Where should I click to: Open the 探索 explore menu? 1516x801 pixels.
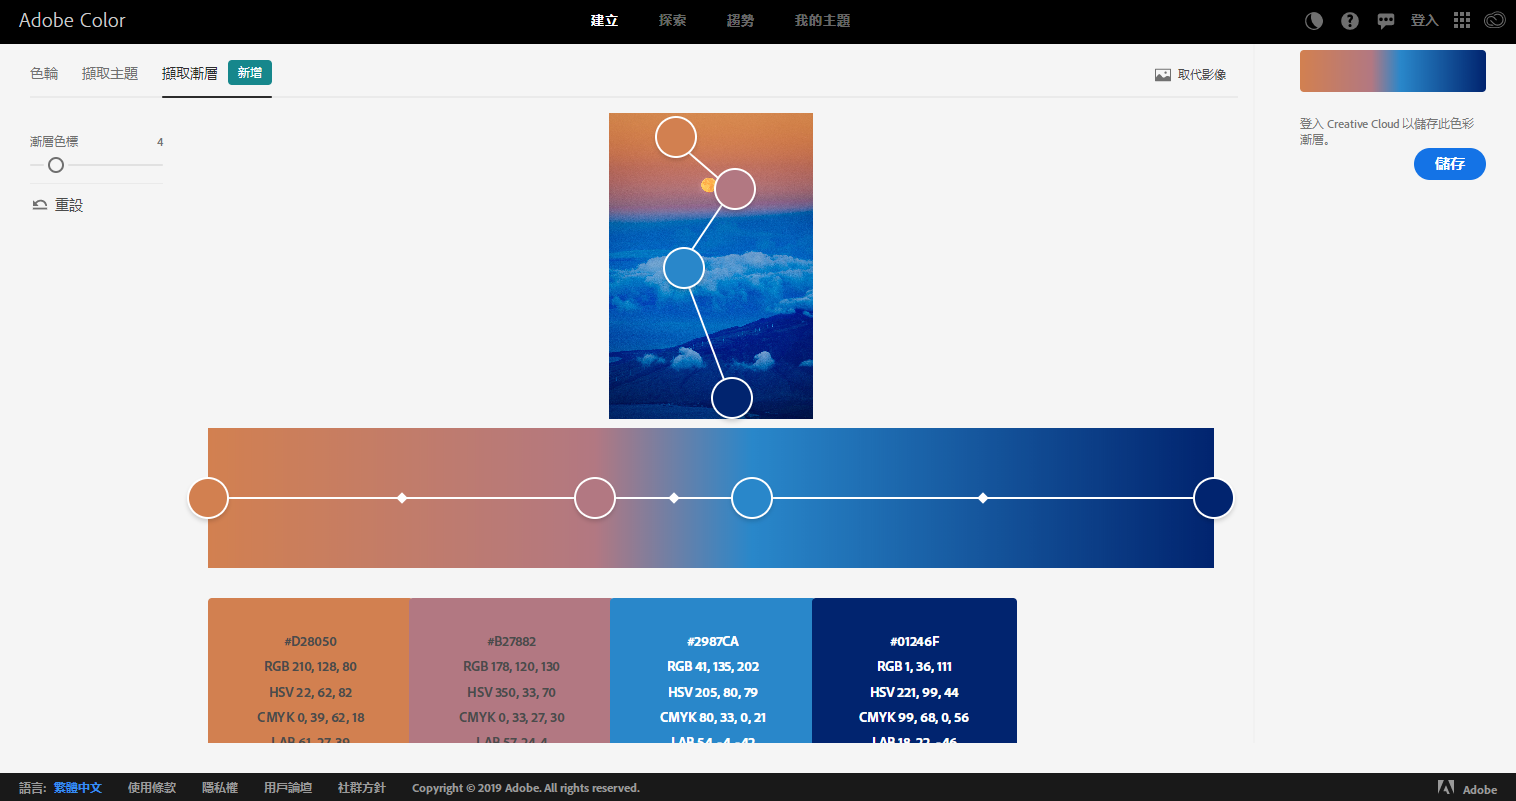673,21
